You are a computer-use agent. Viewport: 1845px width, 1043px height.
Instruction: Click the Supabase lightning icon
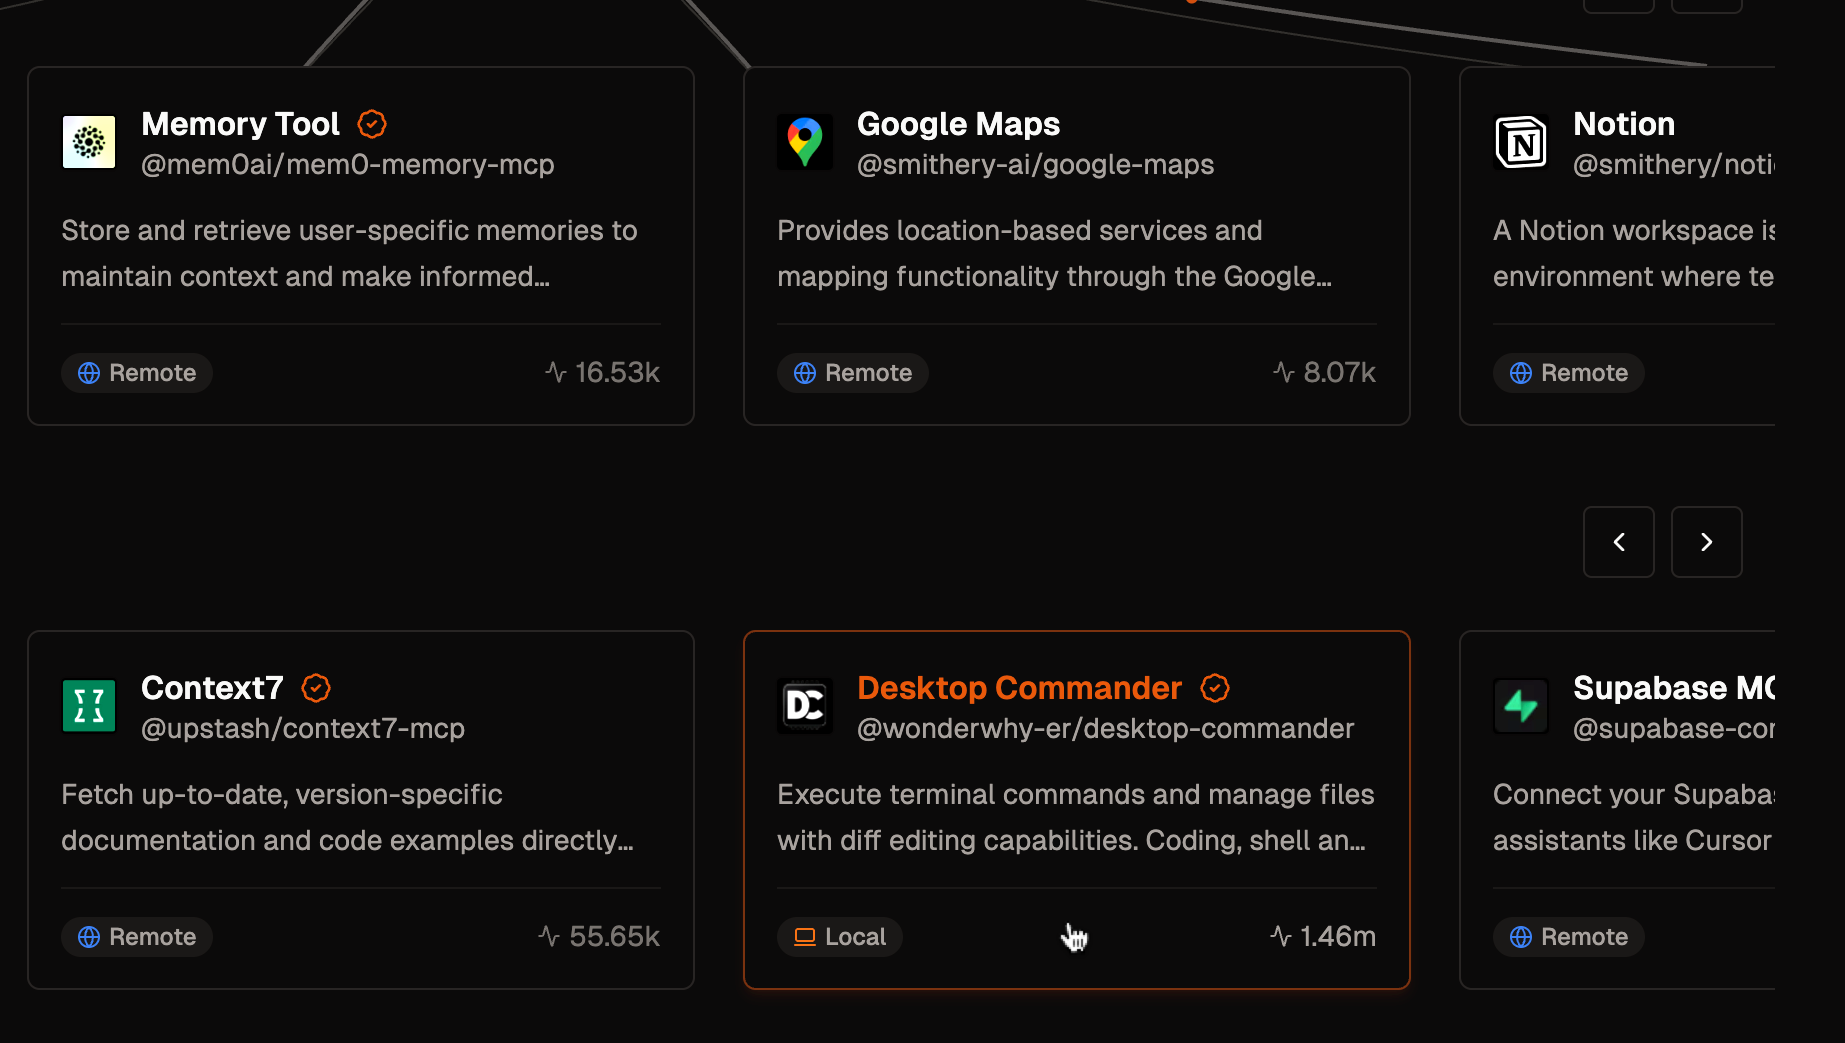tap(1521, 706)
